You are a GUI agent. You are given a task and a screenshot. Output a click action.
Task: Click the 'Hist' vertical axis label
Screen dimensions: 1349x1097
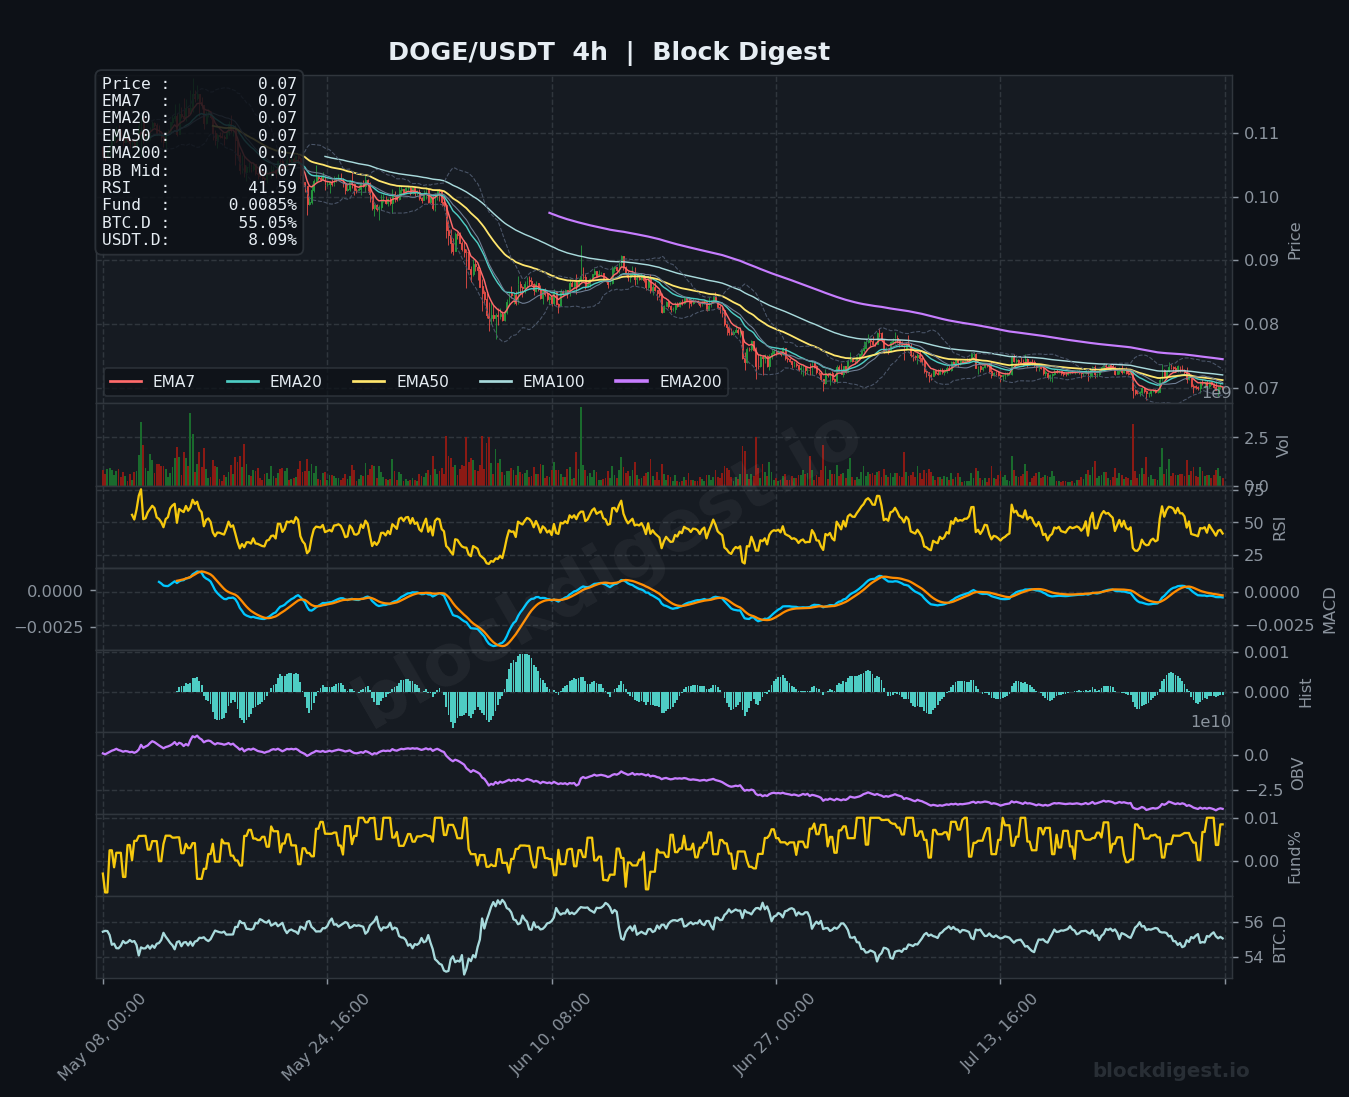(1305, 693)
